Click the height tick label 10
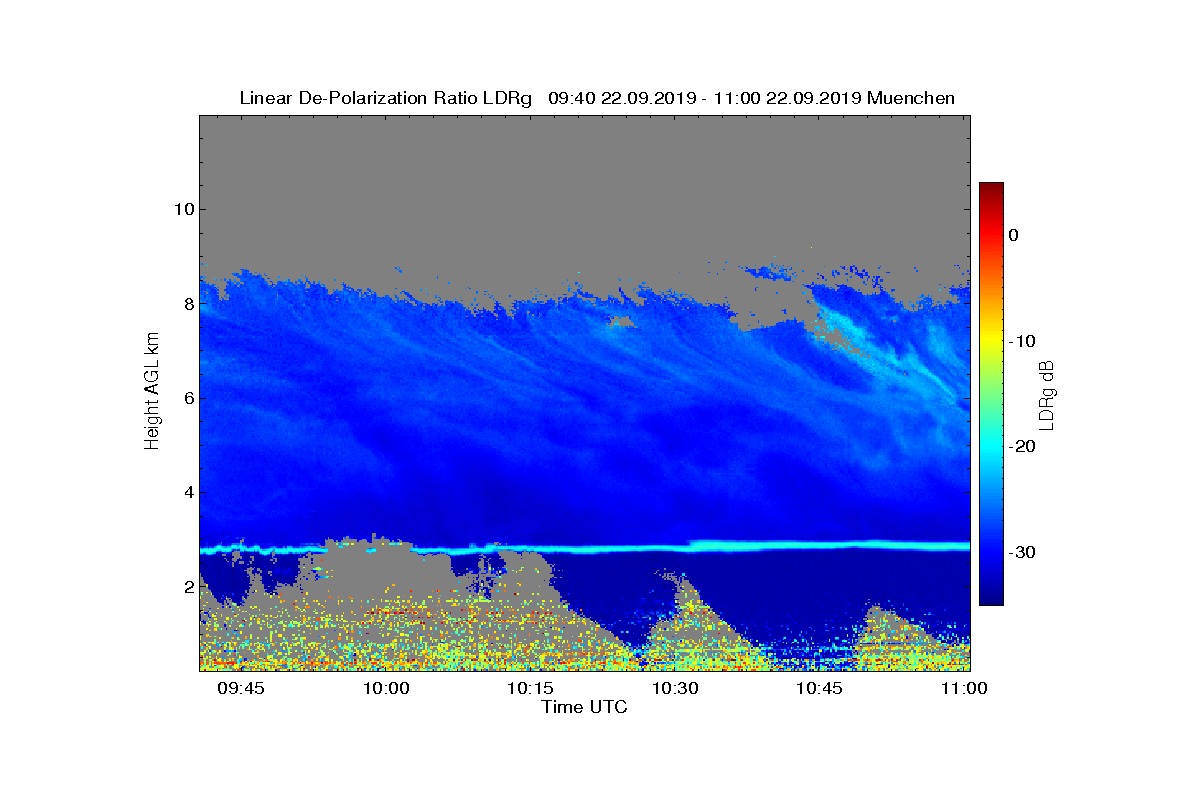Image resolution: width=1200 pixels, height=800 pixels. click(184, 209)
